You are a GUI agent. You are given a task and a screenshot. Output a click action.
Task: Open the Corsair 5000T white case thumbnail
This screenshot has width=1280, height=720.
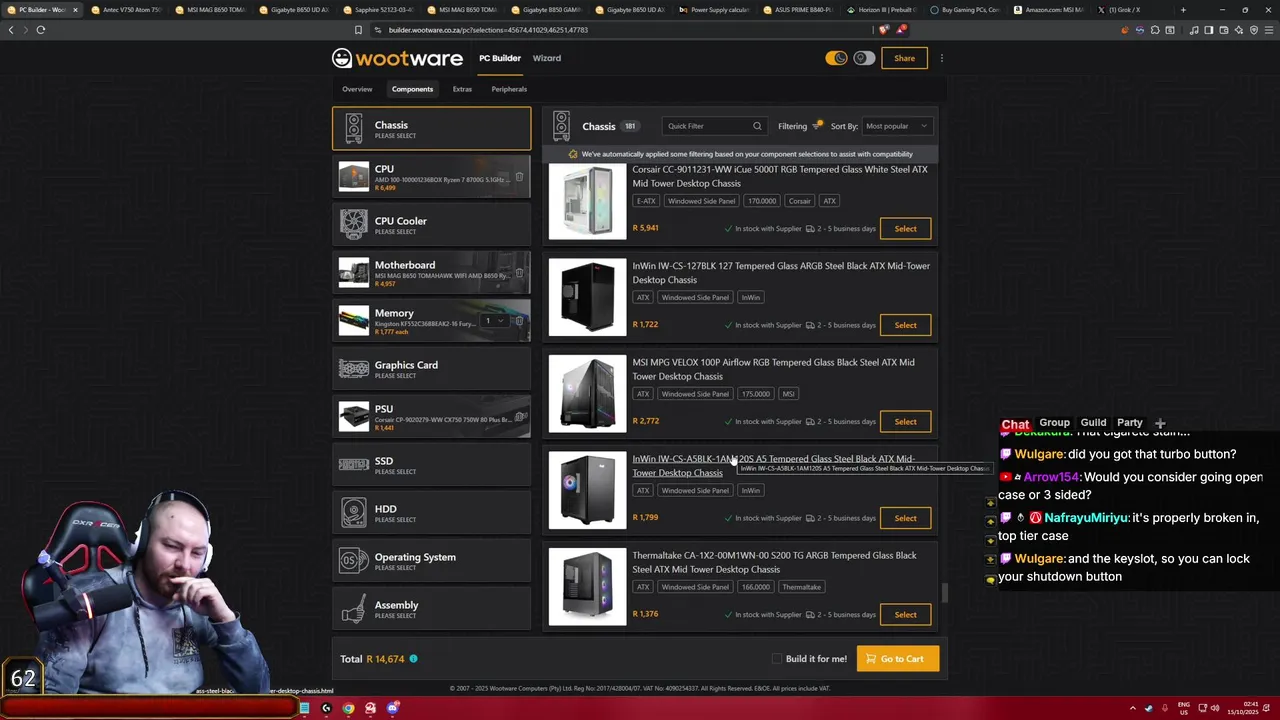tap(587, 201)
